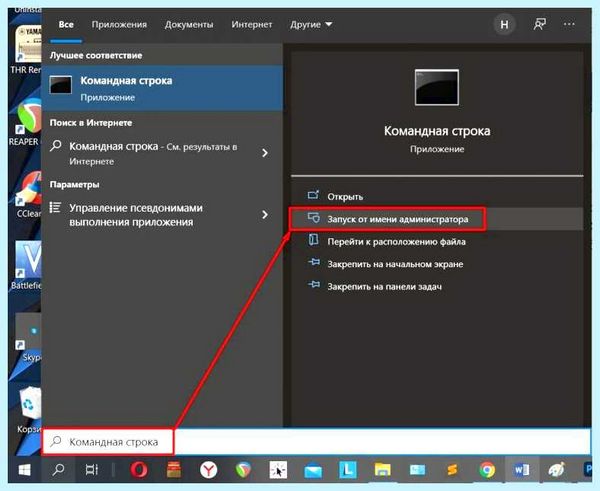Viewport: 600px width, 491px height.
Task: Click the H user account avatar
Action: click(x=504, y=25)
